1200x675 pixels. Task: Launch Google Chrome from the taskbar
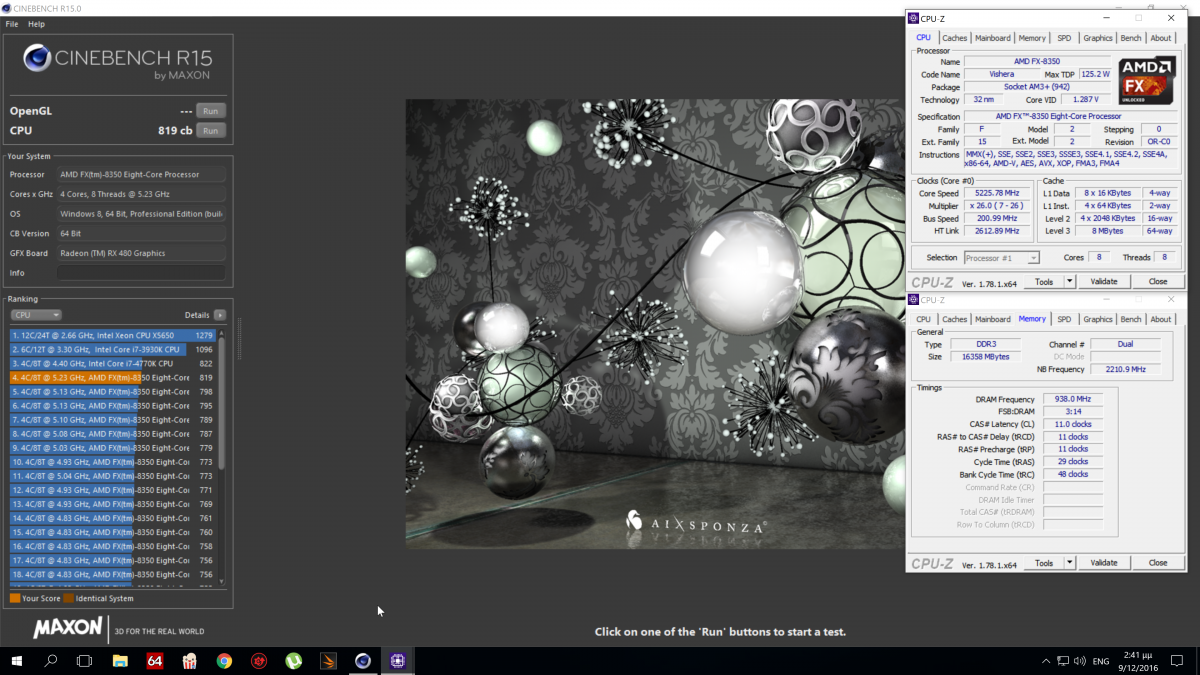pos(224,661)
